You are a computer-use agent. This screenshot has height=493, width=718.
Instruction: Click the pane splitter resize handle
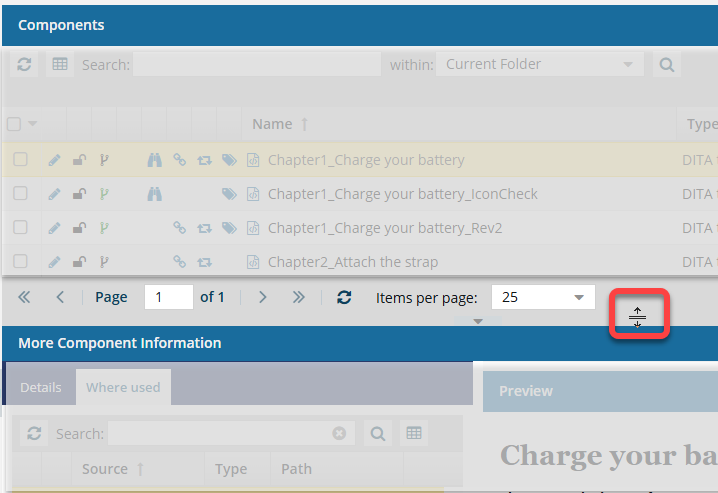tap(638, 317)
